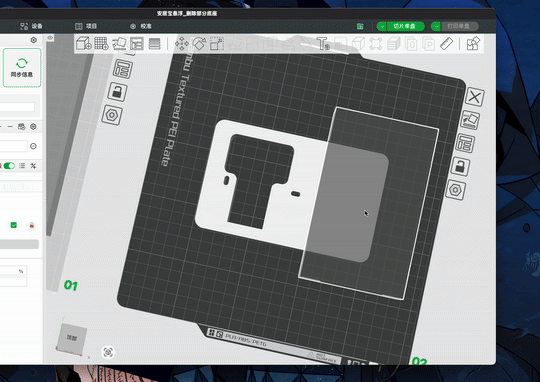
Task: Click the filament settings gear icon
Action: point(33,127)
